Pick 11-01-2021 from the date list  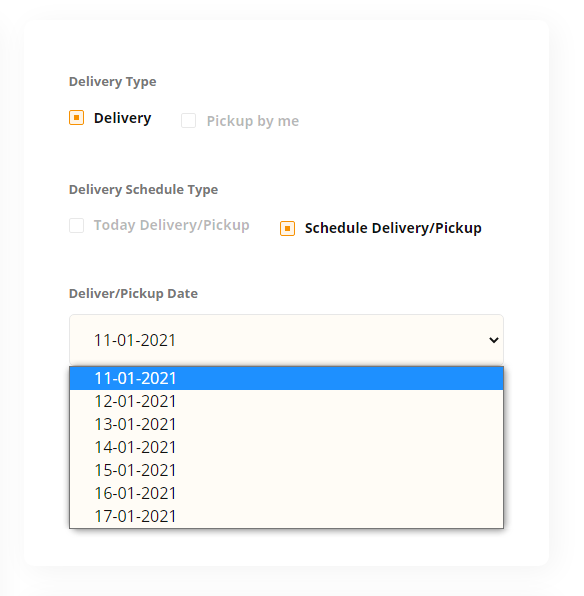tap(286, 378)
